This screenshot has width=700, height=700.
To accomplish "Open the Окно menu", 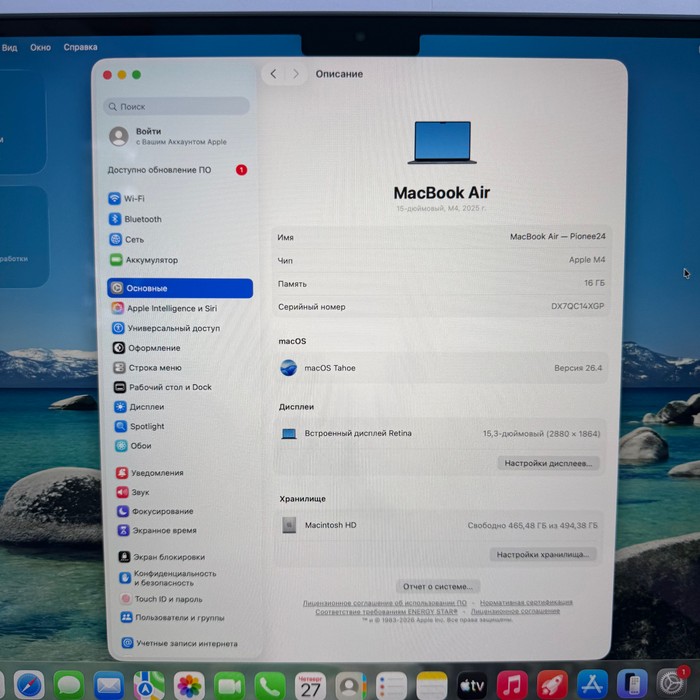I will click(x=40, y=47).
